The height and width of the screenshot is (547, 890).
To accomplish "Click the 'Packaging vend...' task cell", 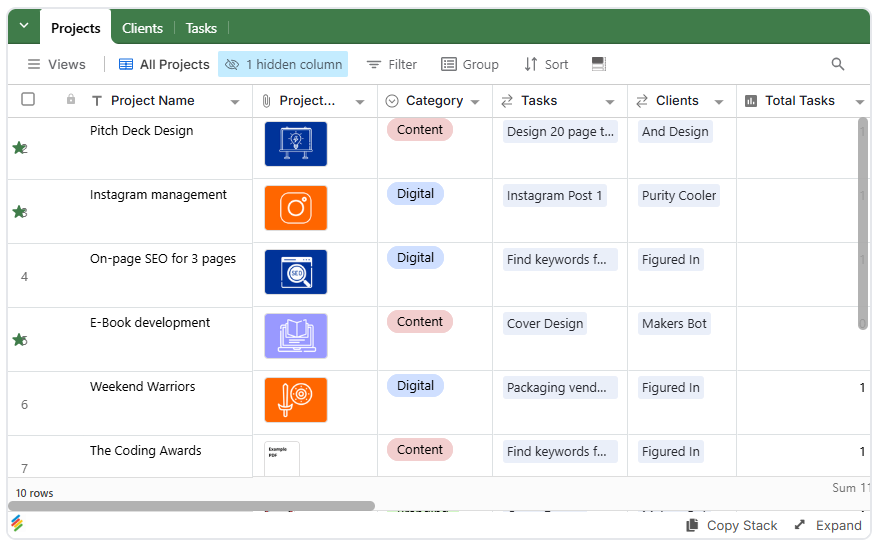I will pos(560,388).
